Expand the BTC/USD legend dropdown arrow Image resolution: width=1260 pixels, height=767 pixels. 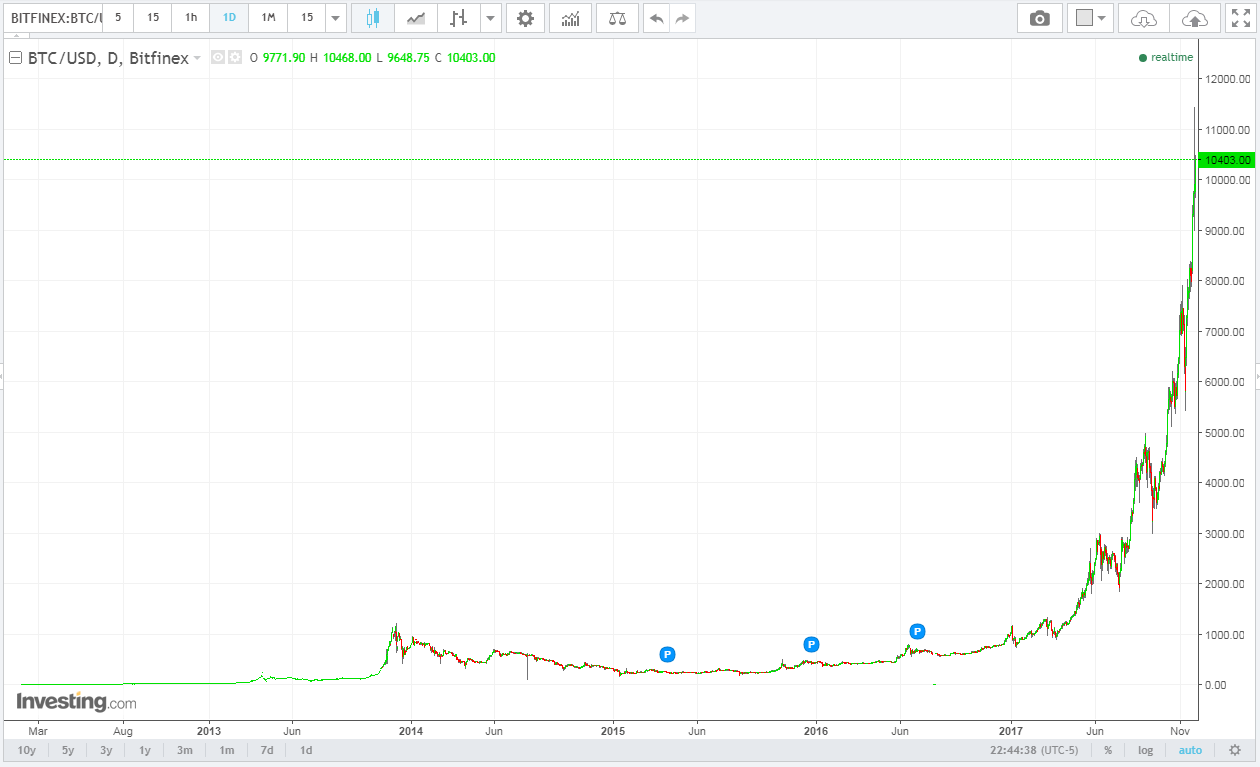197,58
